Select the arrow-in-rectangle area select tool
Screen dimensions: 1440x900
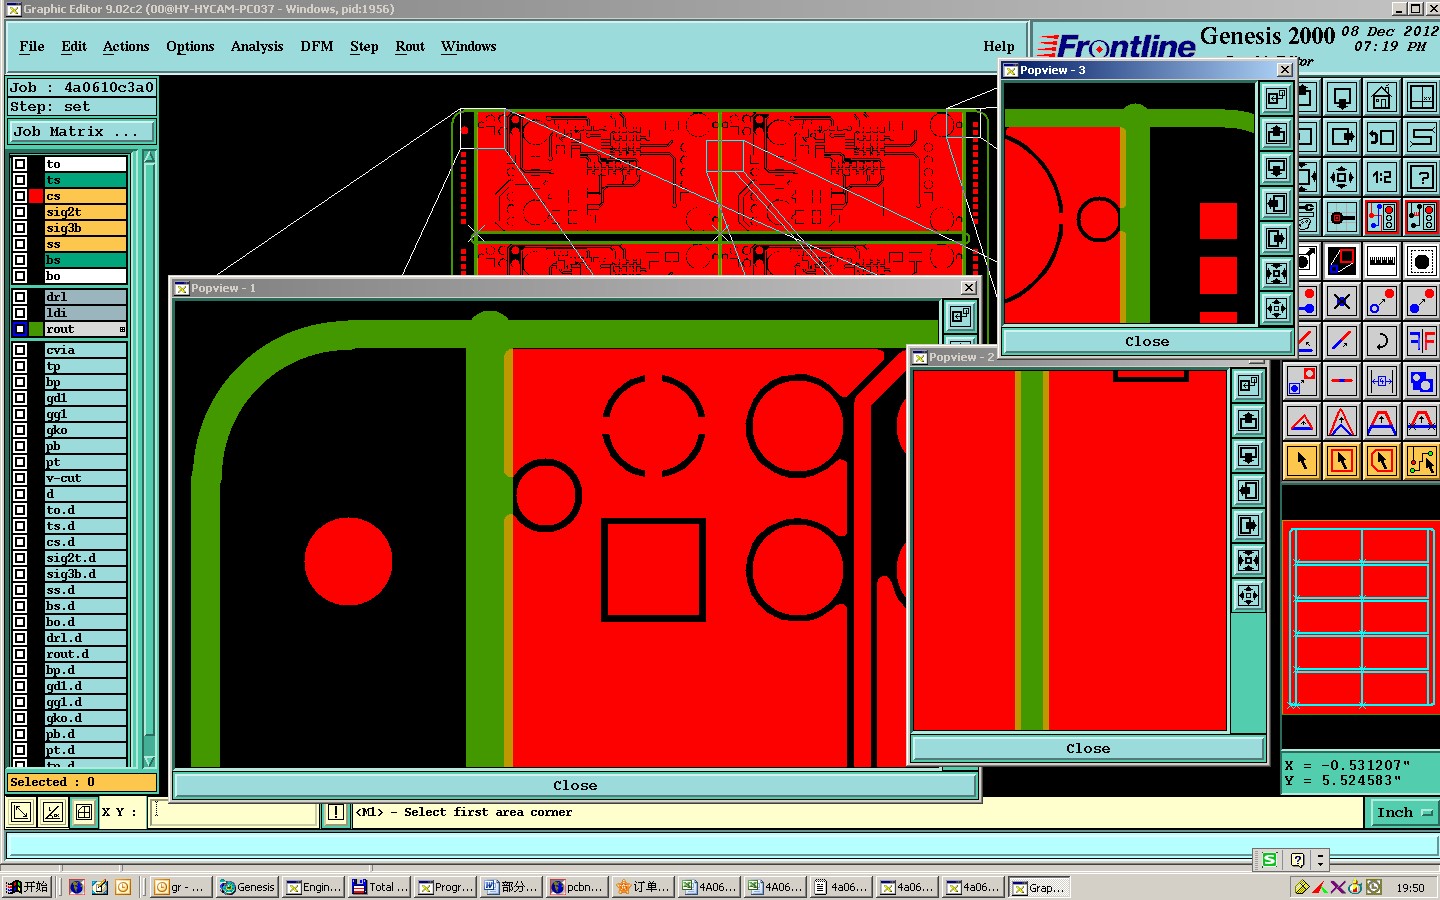pyautogui.click(x=1342, y=461)
